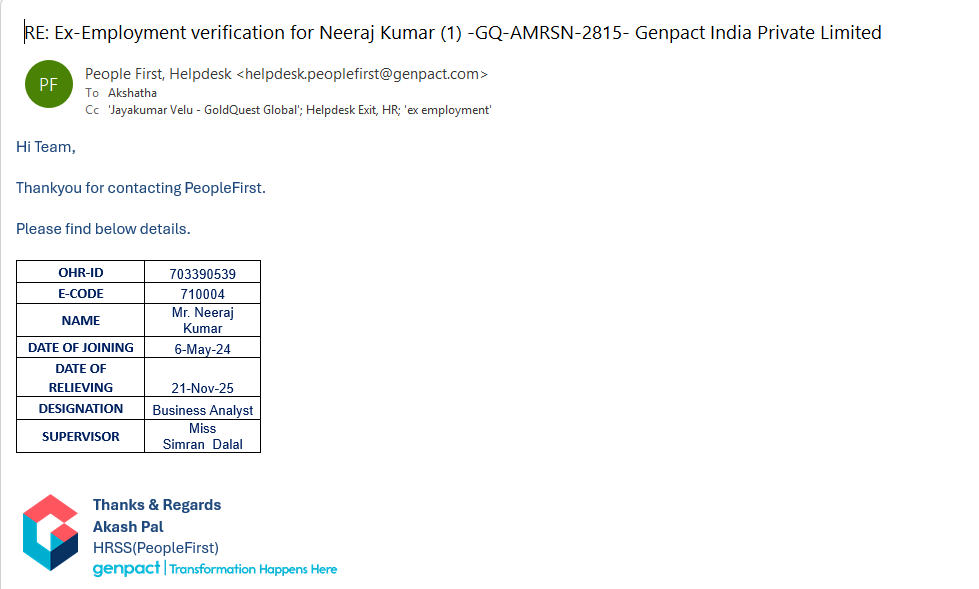Select recipient Akshatha in the To line
The width and height of the screenshot is (979, 589).
[x=132, y=93]
